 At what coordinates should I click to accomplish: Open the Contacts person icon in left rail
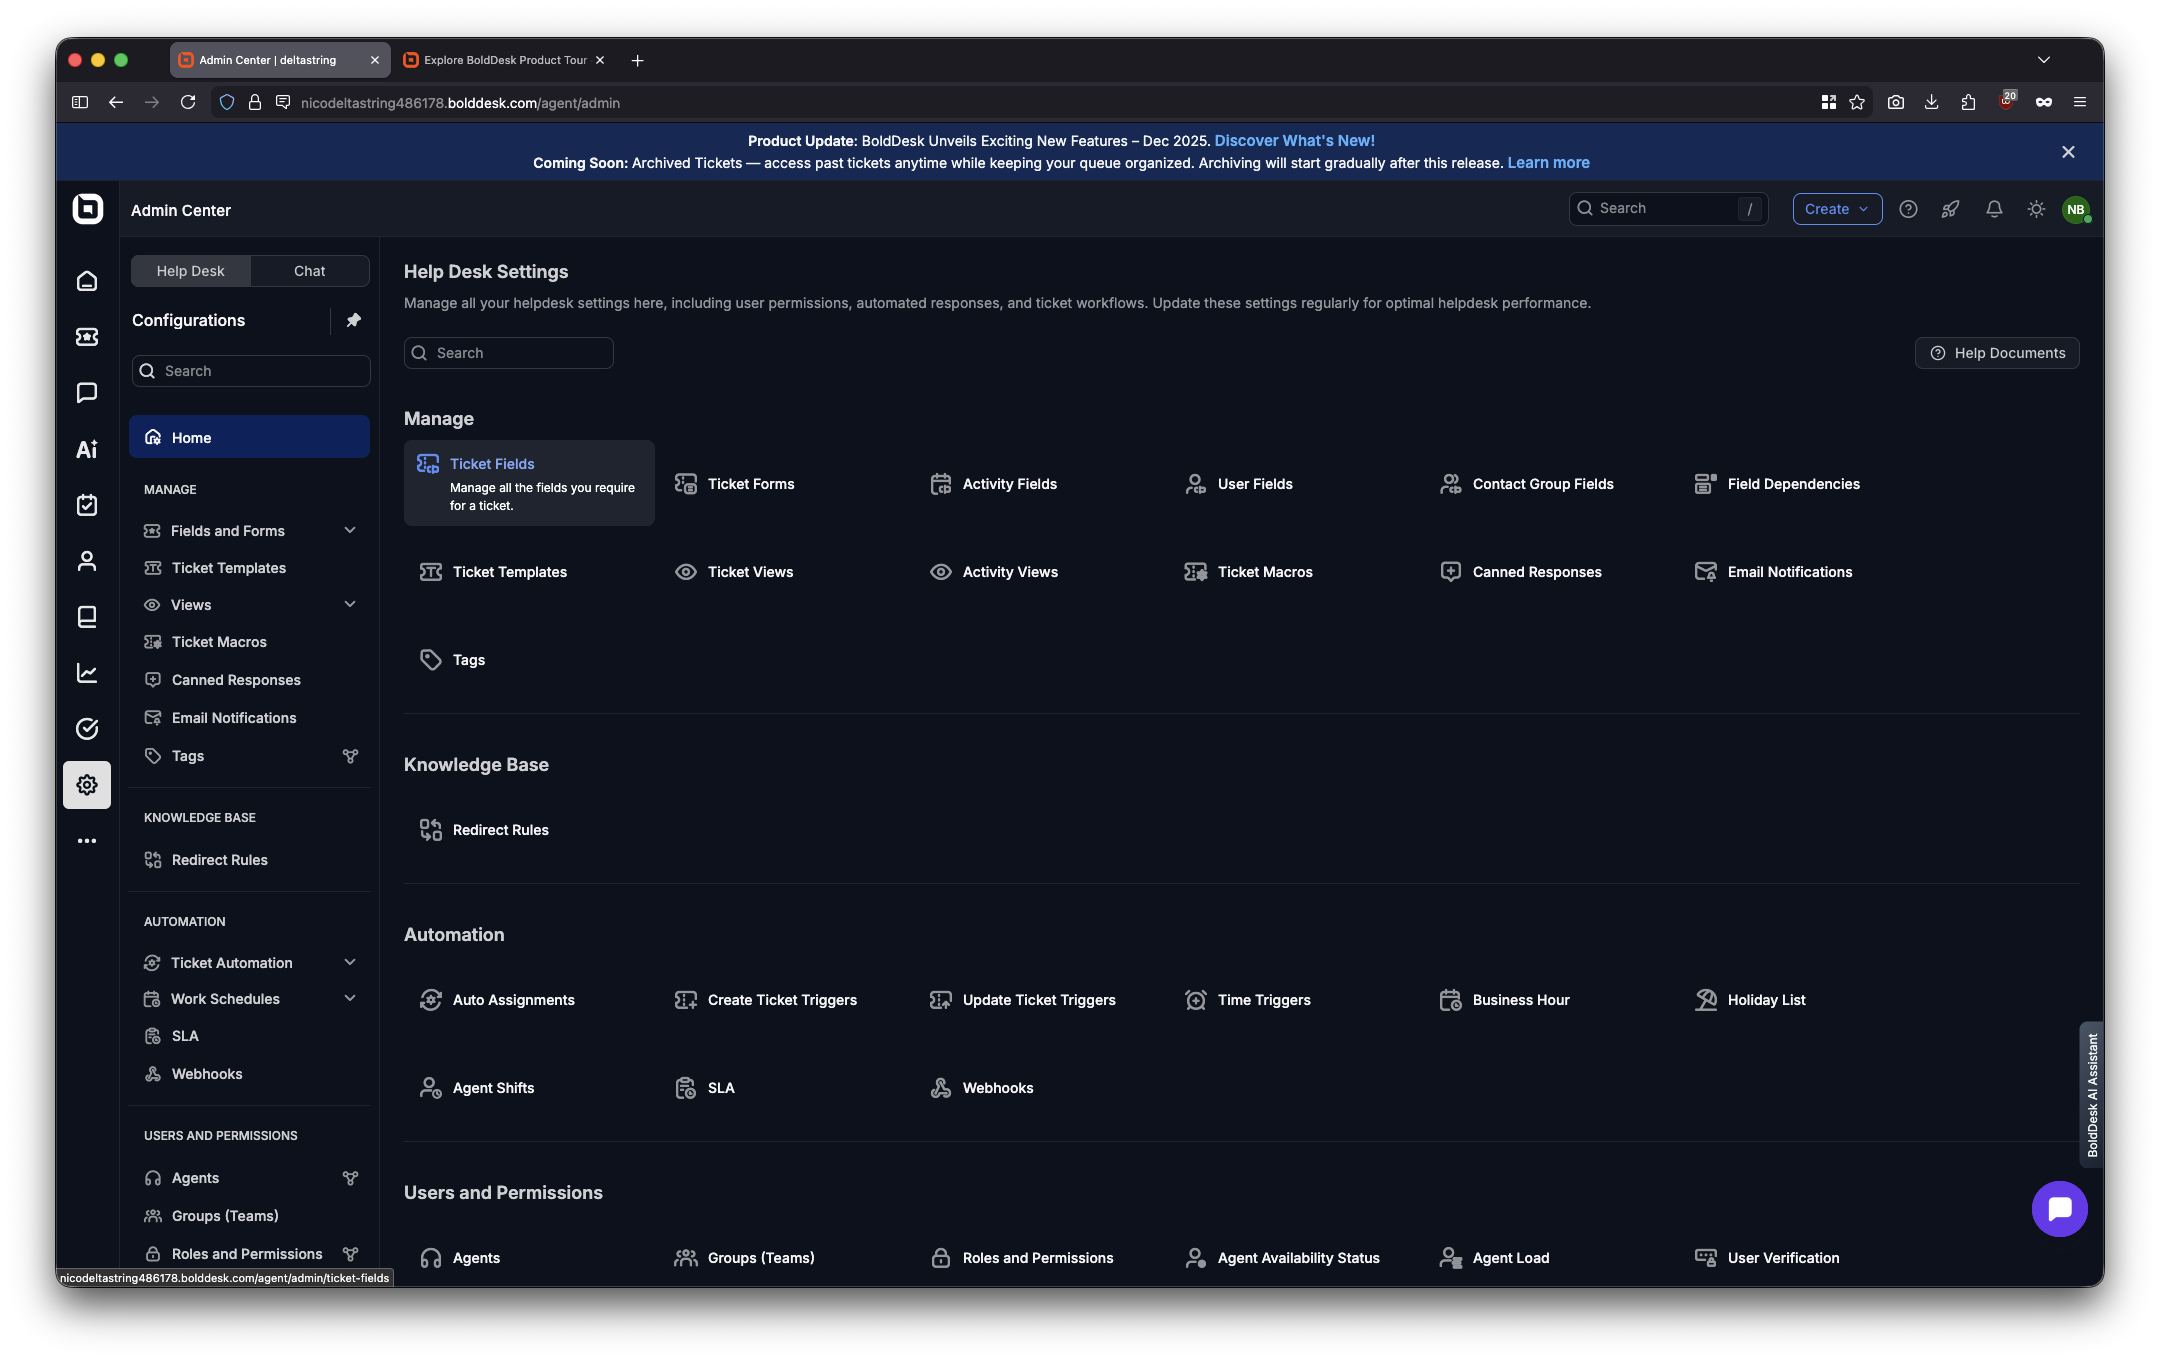tap(87, 561)
